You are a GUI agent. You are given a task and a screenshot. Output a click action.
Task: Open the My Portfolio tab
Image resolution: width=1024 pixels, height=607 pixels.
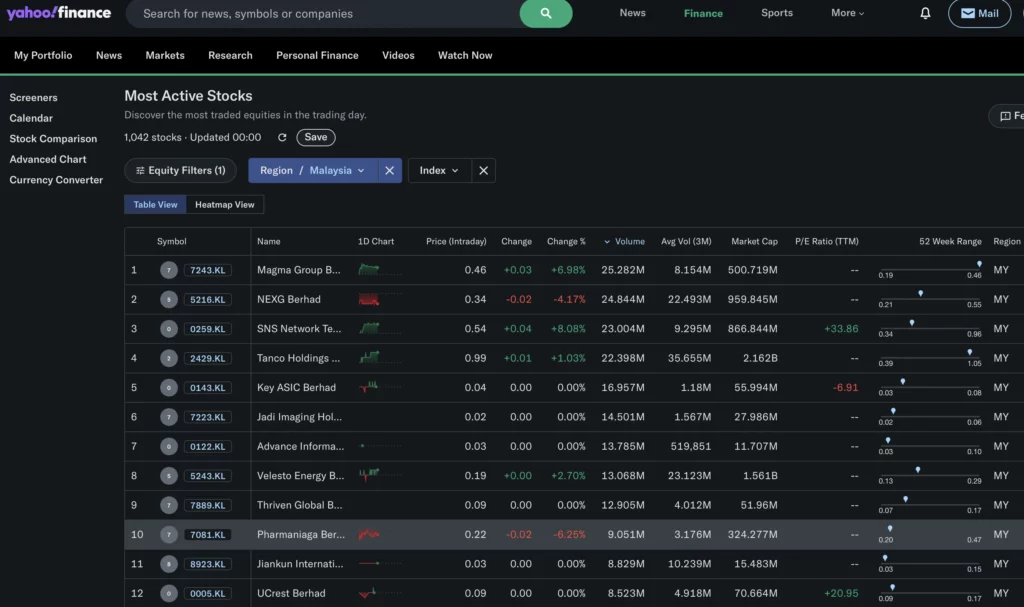tap(43, 56)
